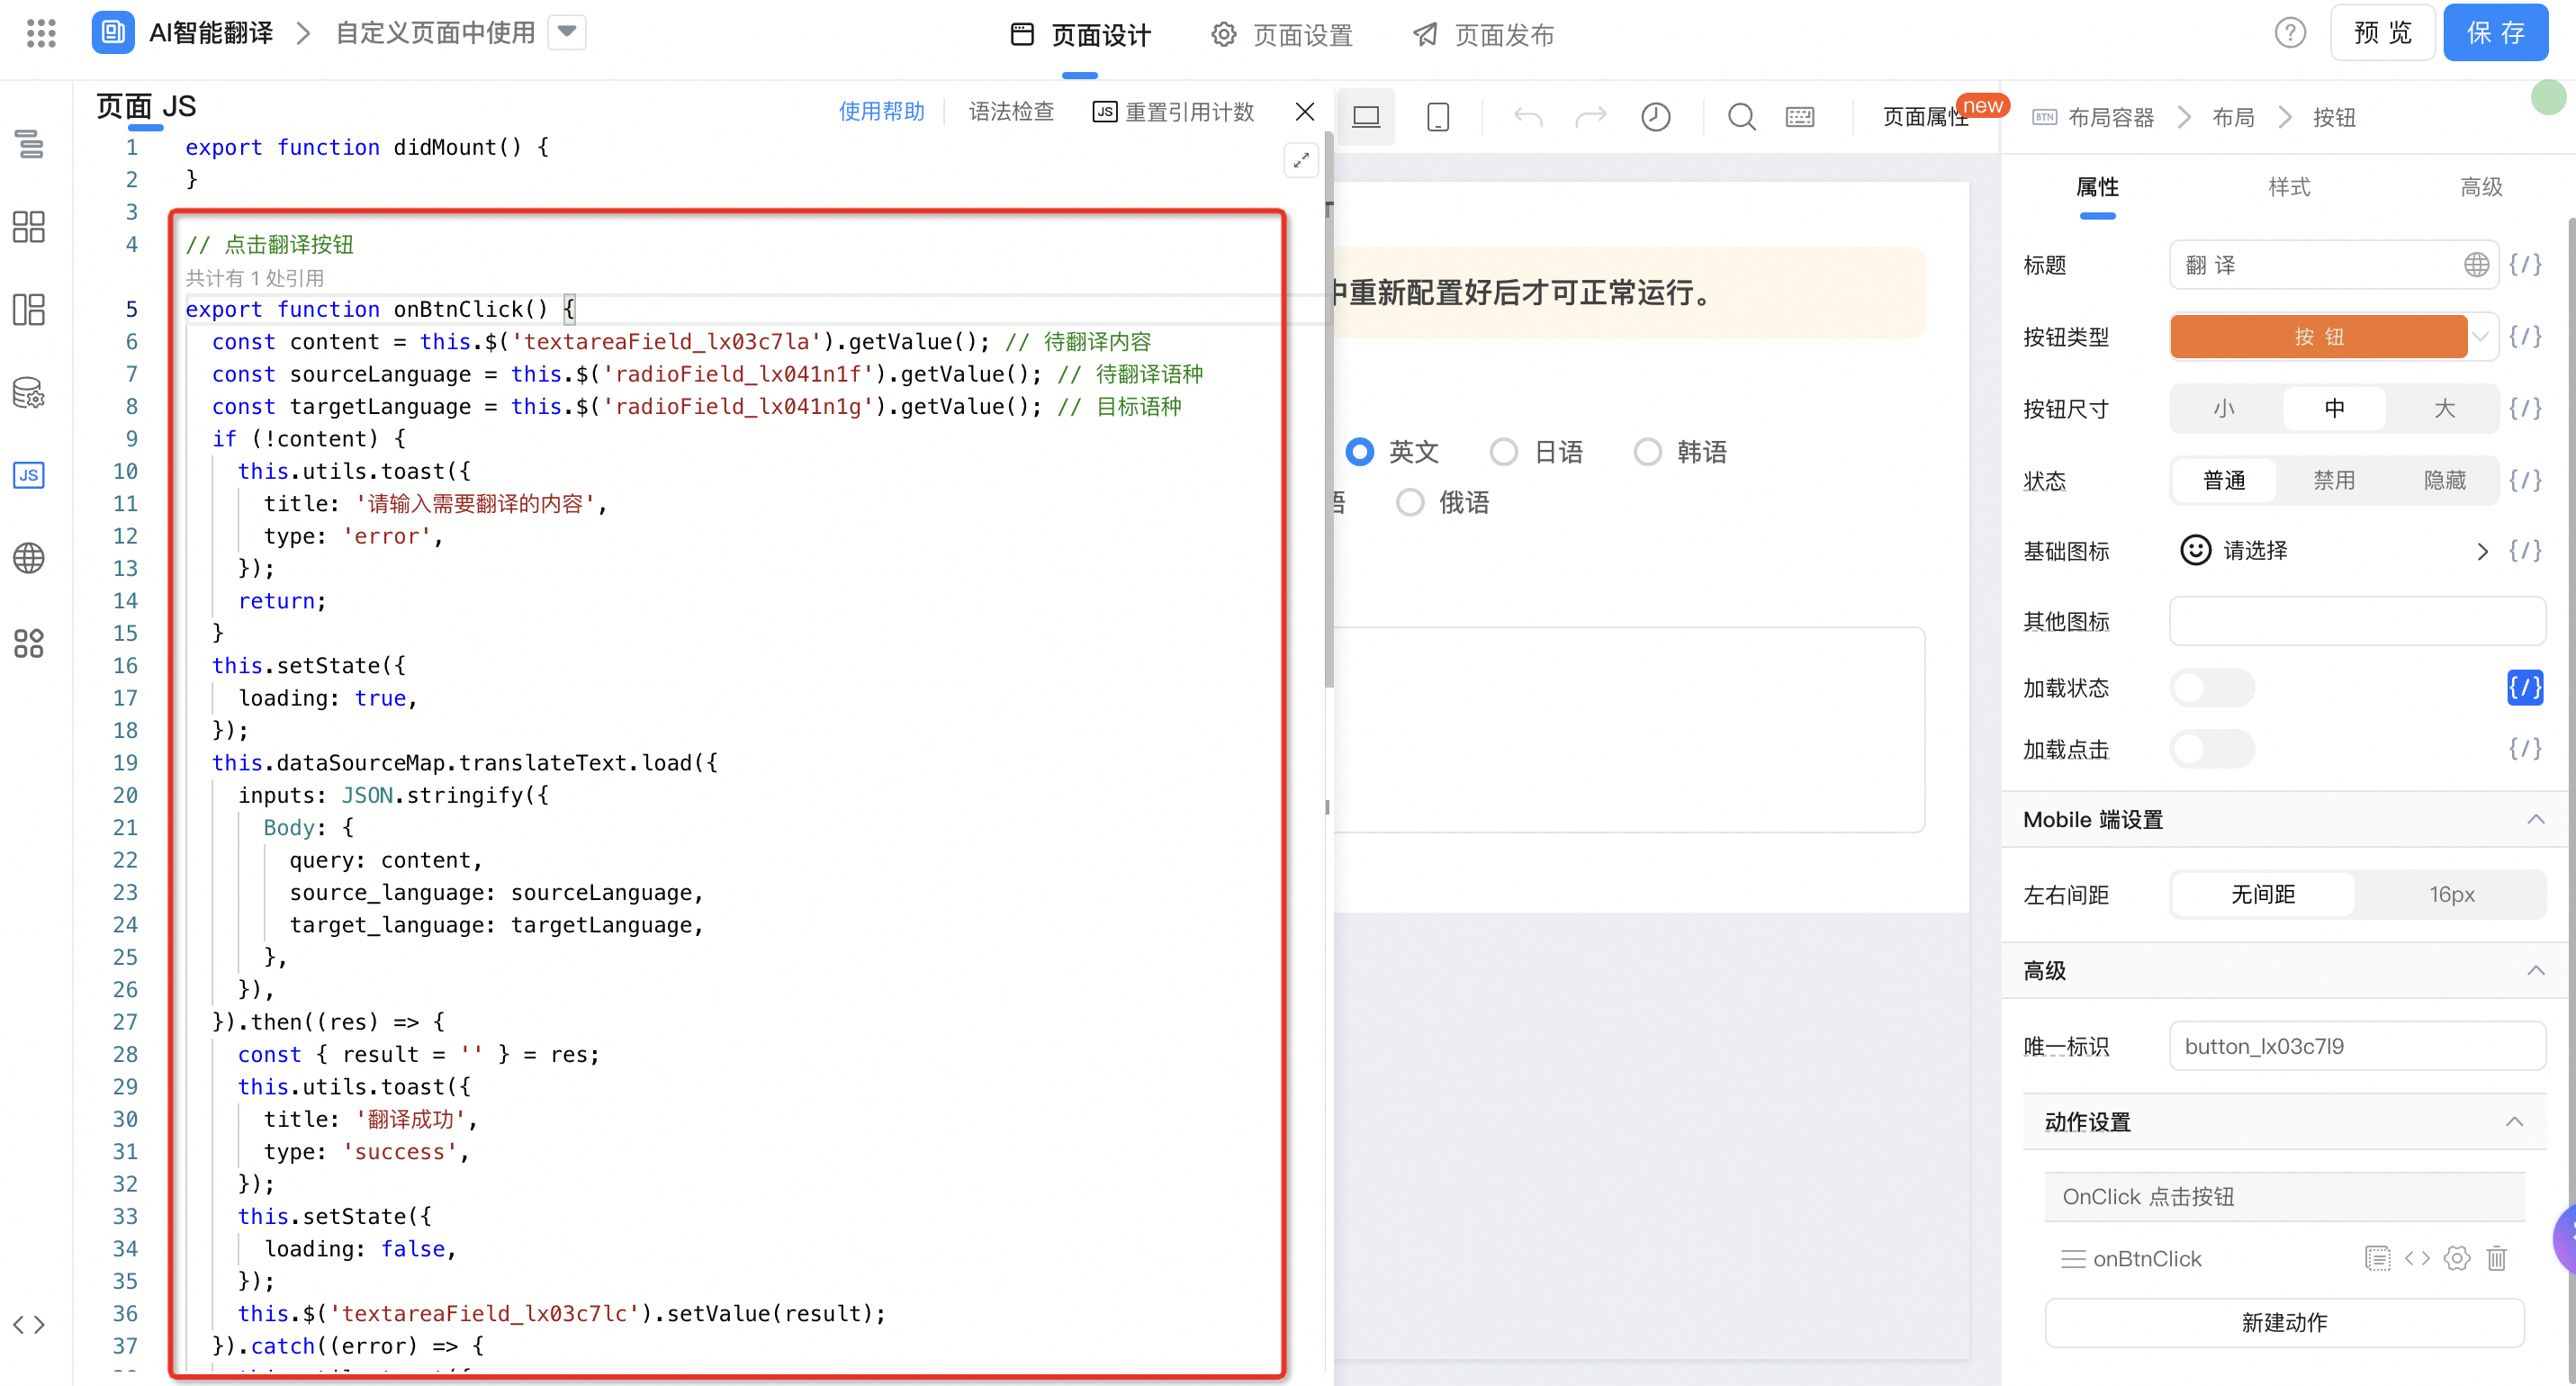
Task: Open the page selector dropdown beside 自定义页面中使用
Action: click(x=566, y=32)
